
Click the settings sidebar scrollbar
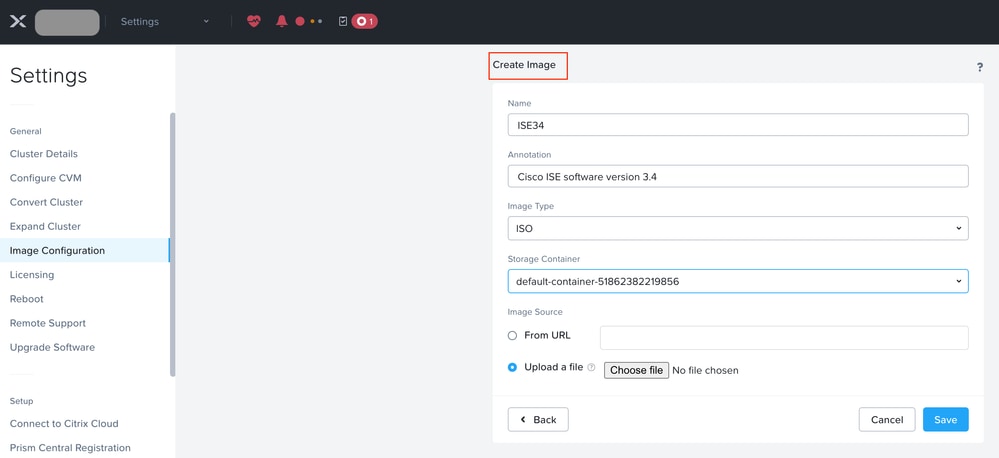[173, 245]
